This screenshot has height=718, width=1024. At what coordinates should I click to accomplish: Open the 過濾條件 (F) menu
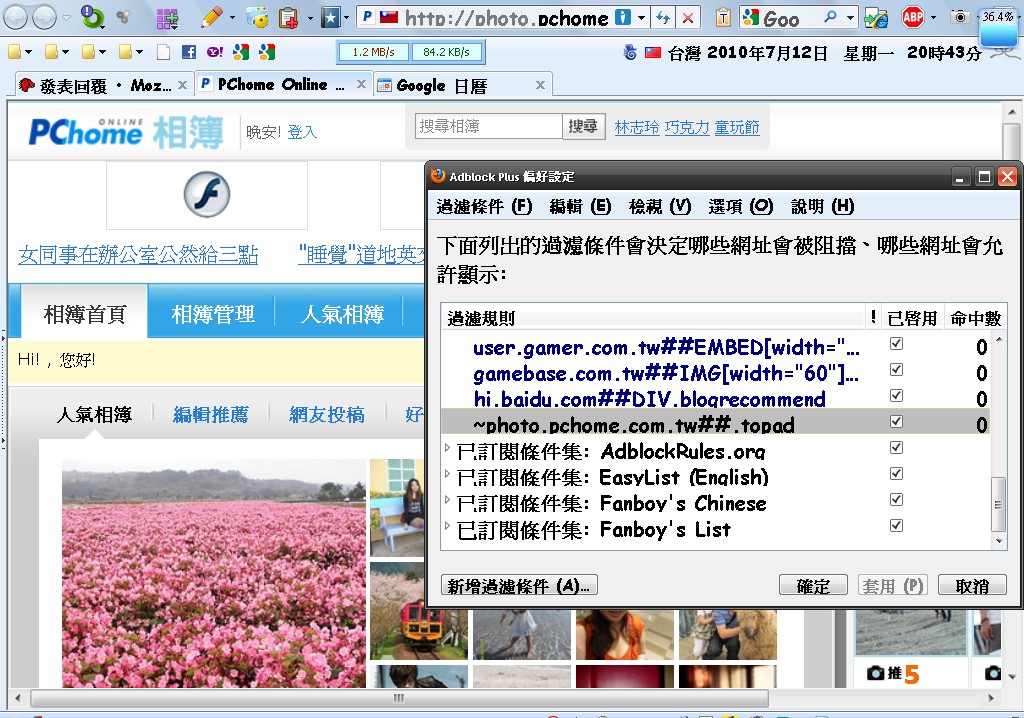pyautogui.click(x=484, y=206)
